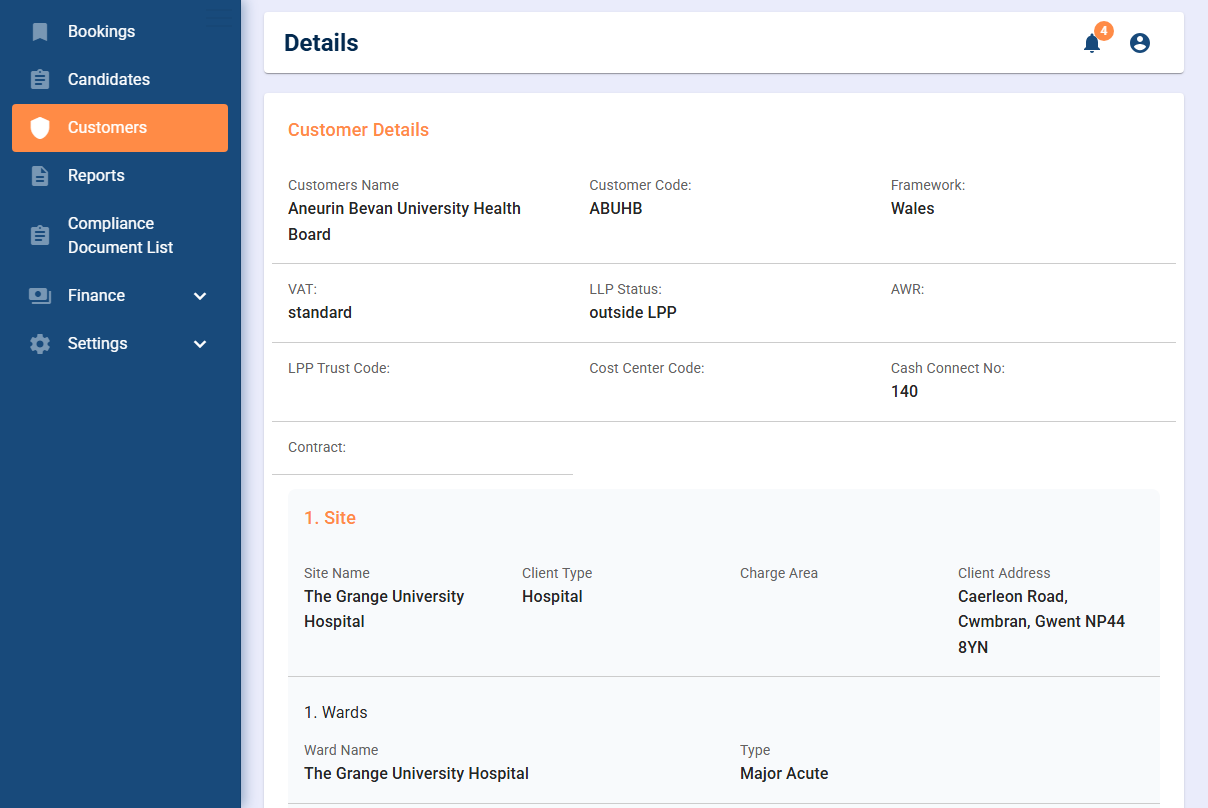Toggle the hamburger menu at sidebar top
This screenshot has height=808, width=1208.
tap(221, 17)
